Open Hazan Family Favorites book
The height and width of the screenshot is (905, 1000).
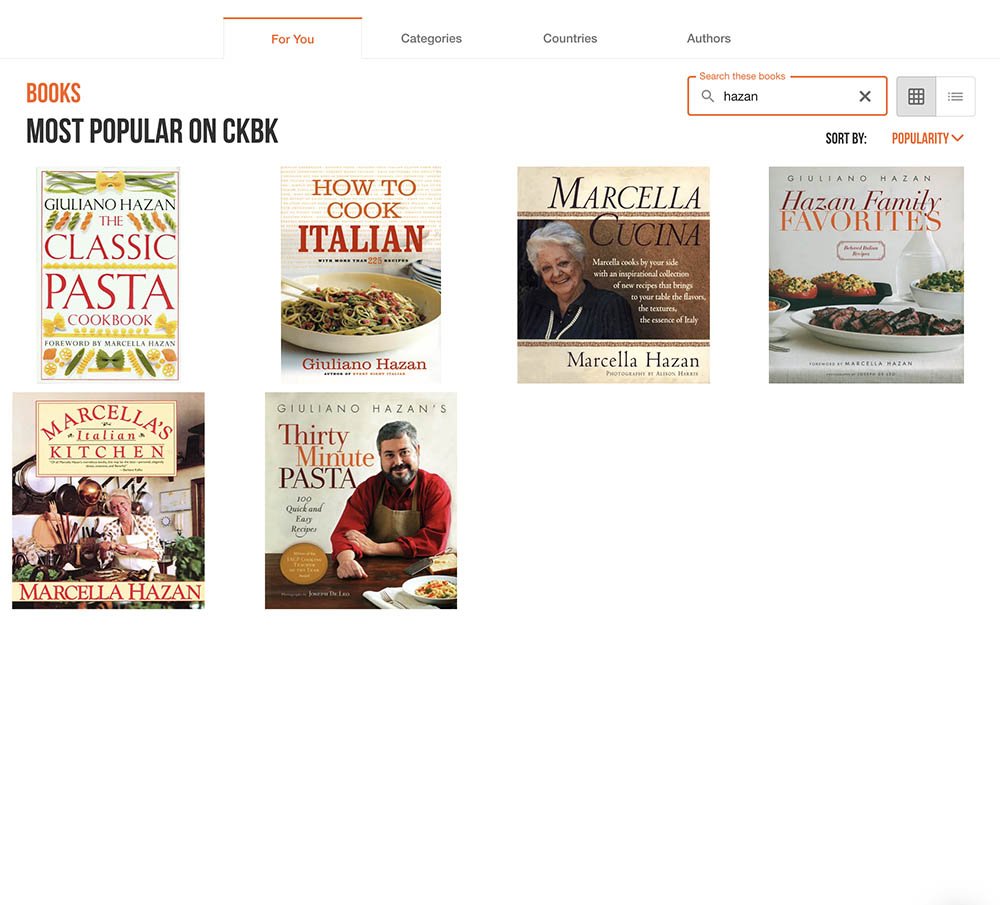(x=866, y=275)
